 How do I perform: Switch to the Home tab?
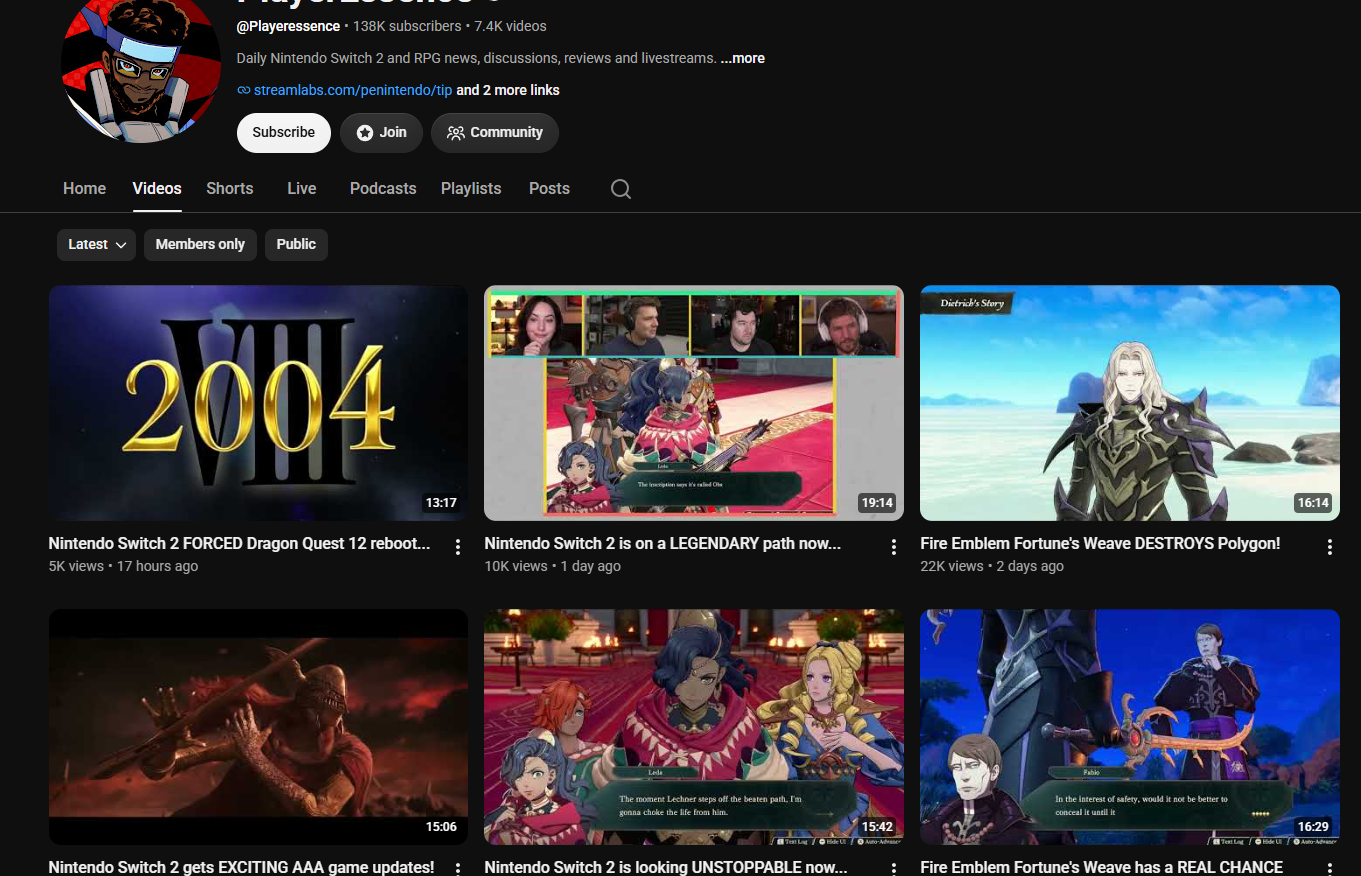click(x=84, y=188)
